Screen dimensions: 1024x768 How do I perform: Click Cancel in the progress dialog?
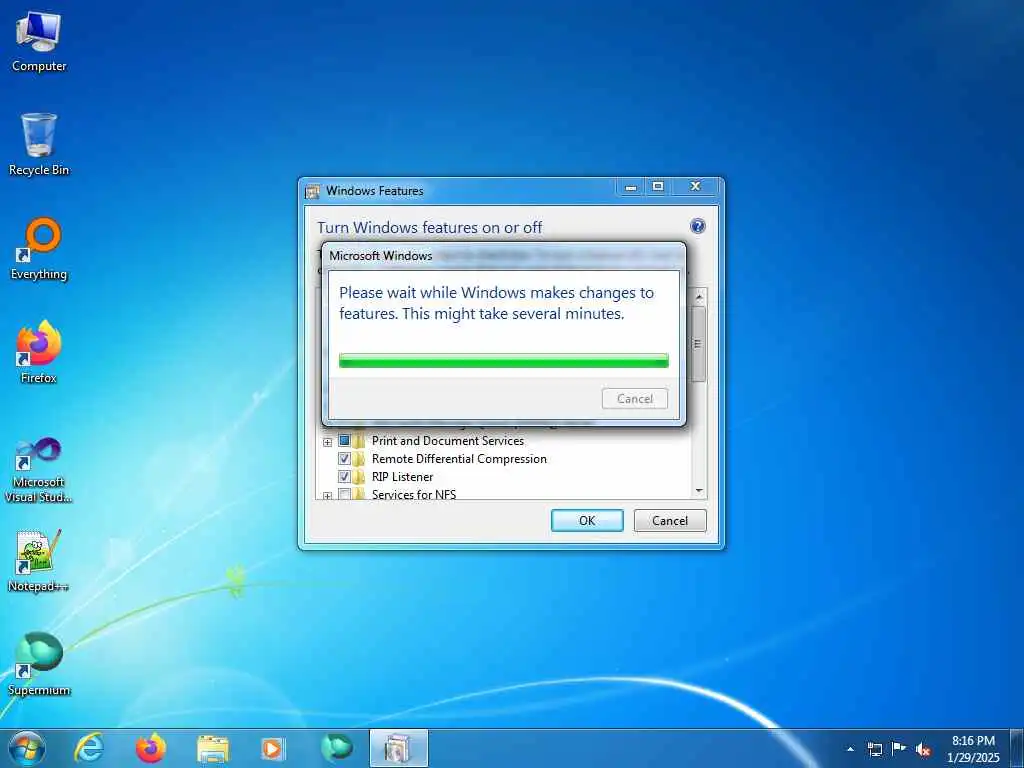tap(635, 399)
